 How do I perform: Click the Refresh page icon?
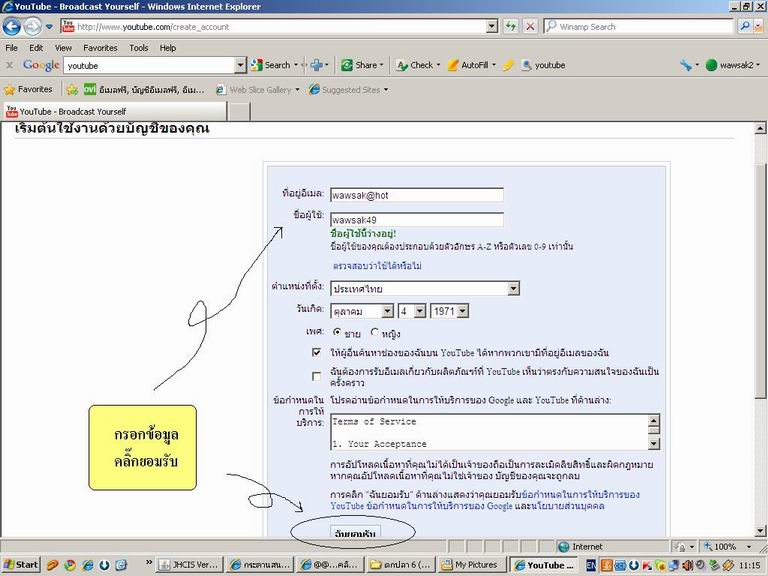[x=511, y=26]
